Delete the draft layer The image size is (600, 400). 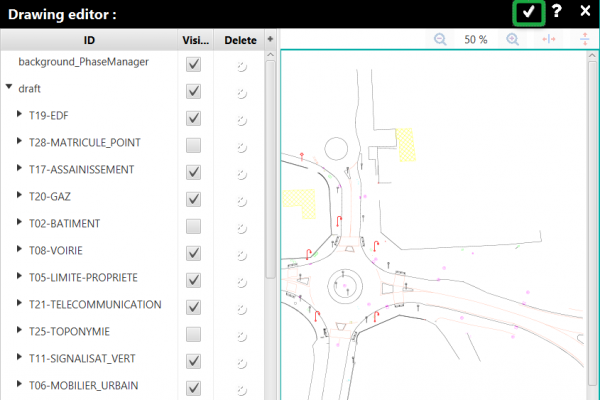point(241,93)
